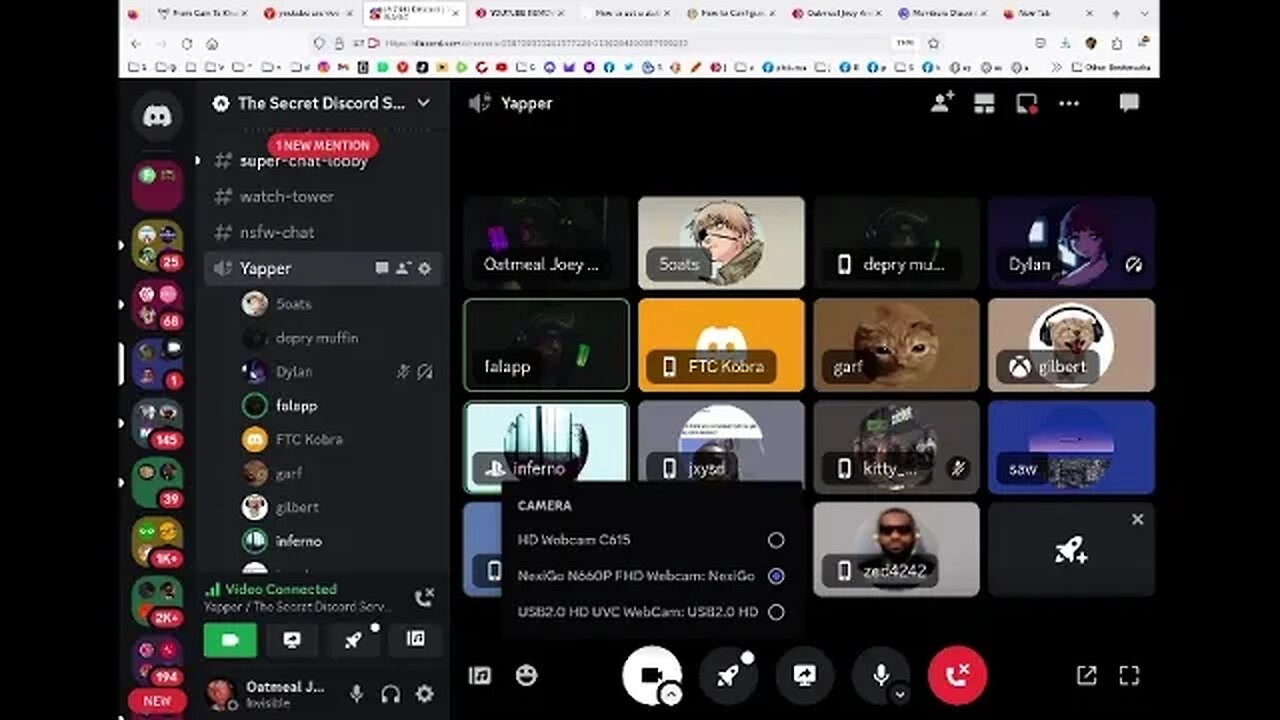This screenshot has width=1280, height=720.
Task: Open the more options ellipsis in call header
Action: click(x=1069, y=103)
